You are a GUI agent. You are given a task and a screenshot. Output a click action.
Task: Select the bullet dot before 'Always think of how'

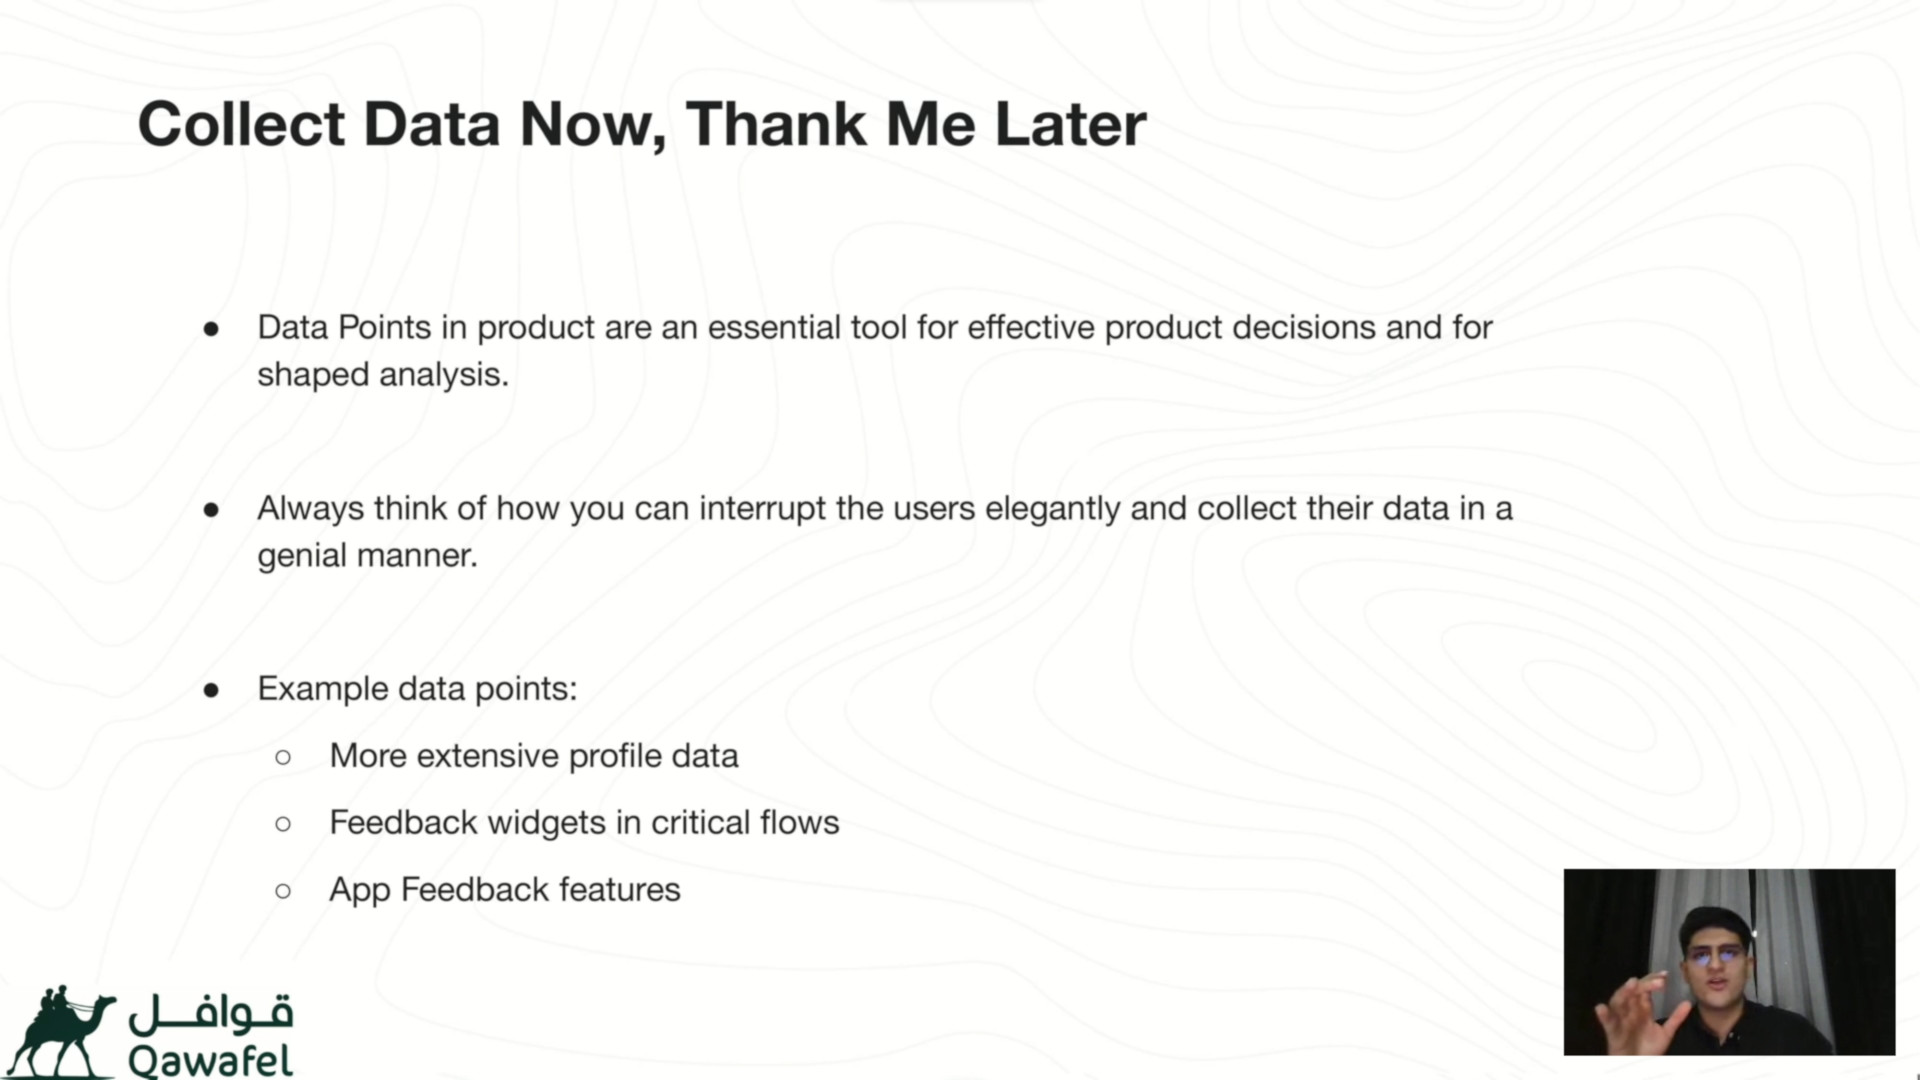point(211,510)
